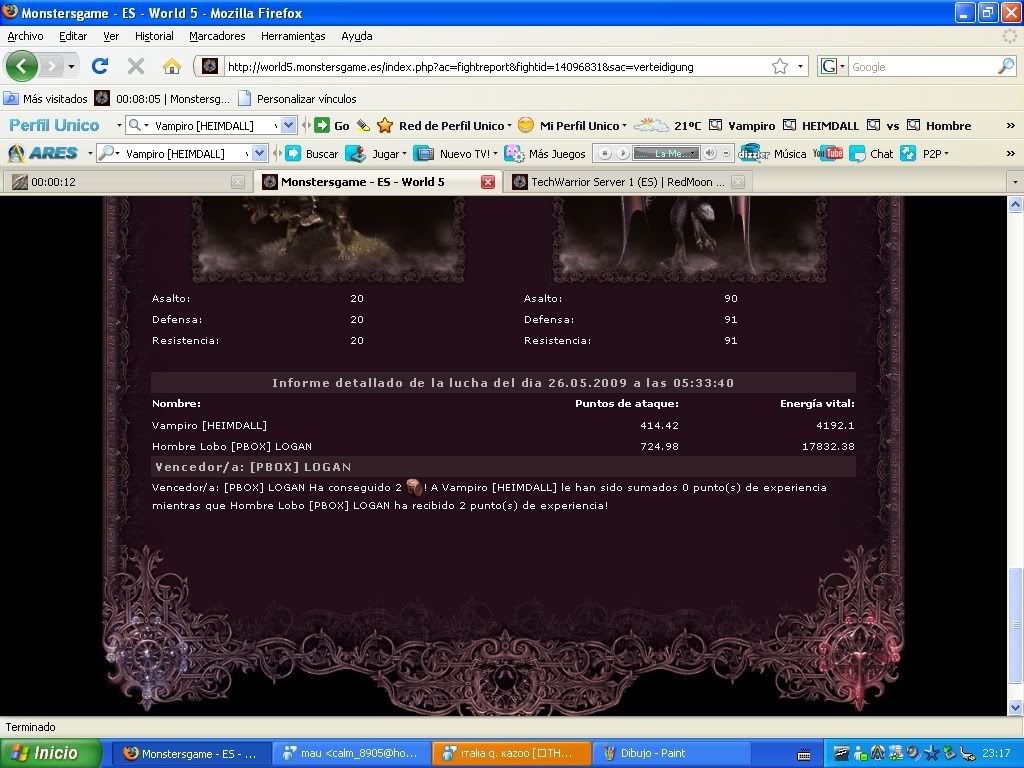Stop the toolbar radio player
This screenshot has width=1024, height=768.
605,153
